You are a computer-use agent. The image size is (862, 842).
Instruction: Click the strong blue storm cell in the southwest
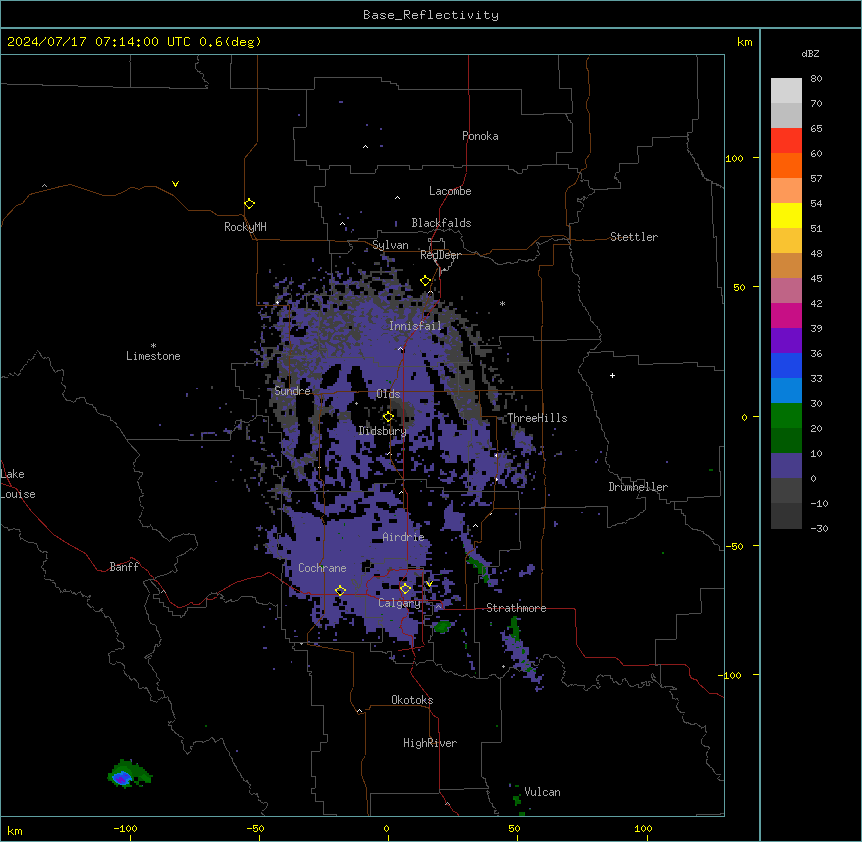pos(122,778)
